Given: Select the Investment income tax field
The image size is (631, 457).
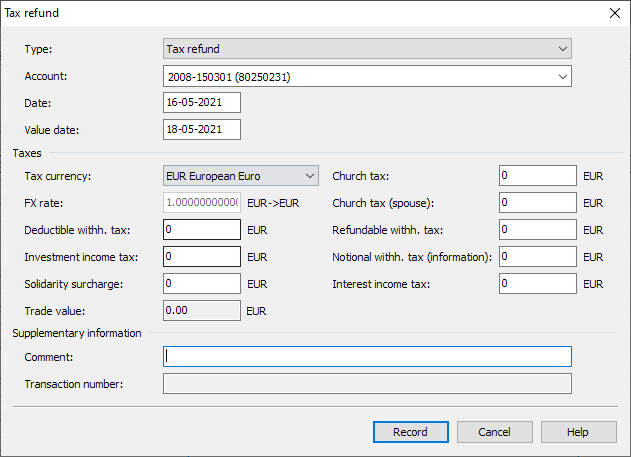Looking at the screenshot, I should click(201, 257).
